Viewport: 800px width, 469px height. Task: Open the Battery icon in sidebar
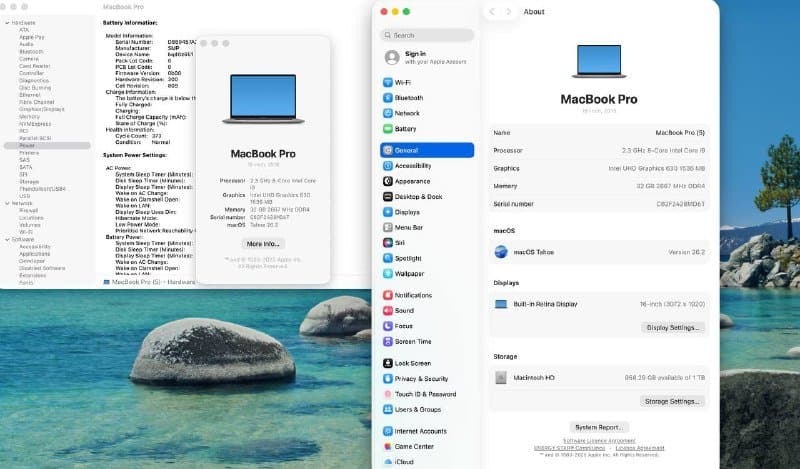[x=388, y=129]
